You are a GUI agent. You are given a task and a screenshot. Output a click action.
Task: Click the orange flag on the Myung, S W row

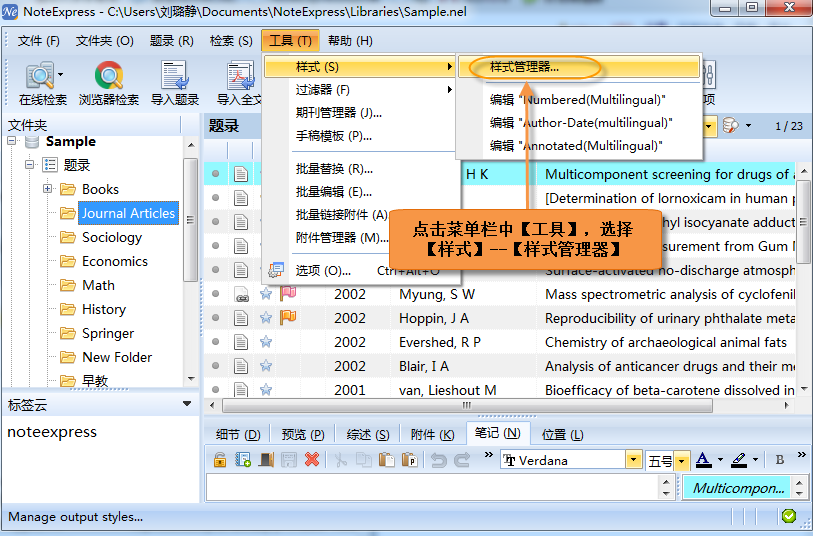[x=288, y=293]
